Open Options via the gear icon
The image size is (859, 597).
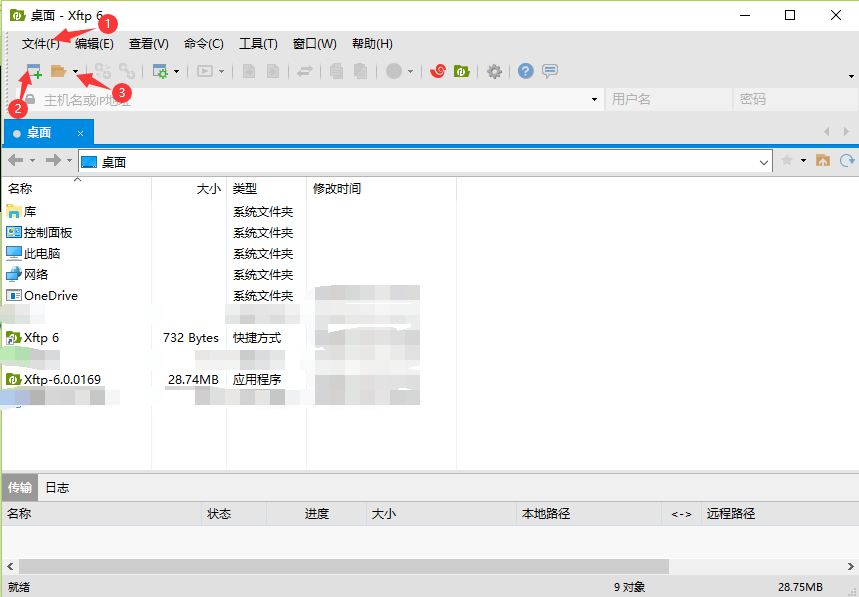pos(494,71)
